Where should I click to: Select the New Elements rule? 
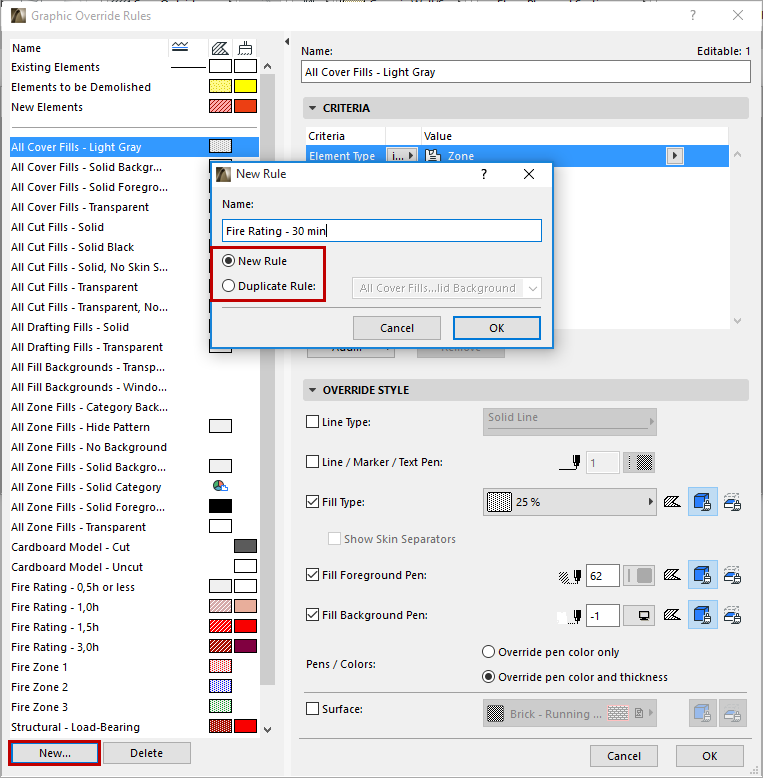pyautogui.click(x=134, y=107)
